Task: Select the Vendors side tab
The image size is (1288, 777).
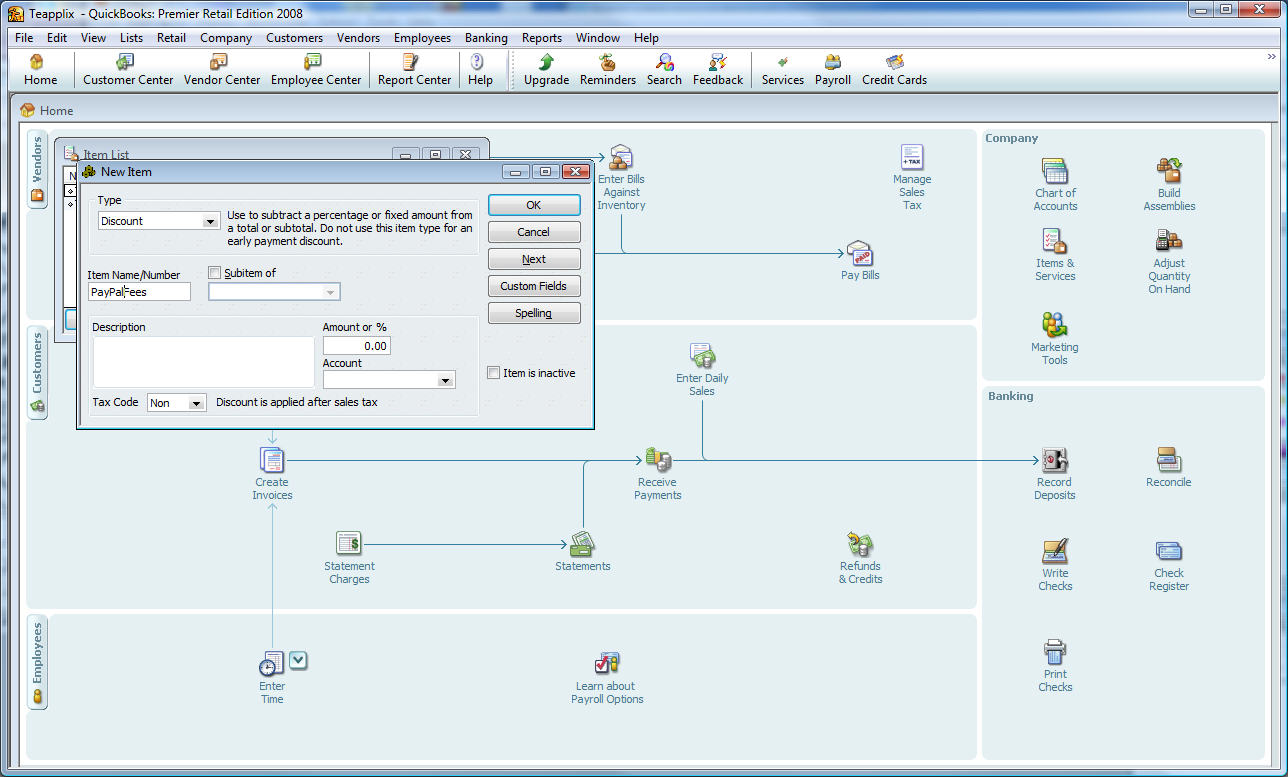Action: pyautogui.click(x=38, y=169)
